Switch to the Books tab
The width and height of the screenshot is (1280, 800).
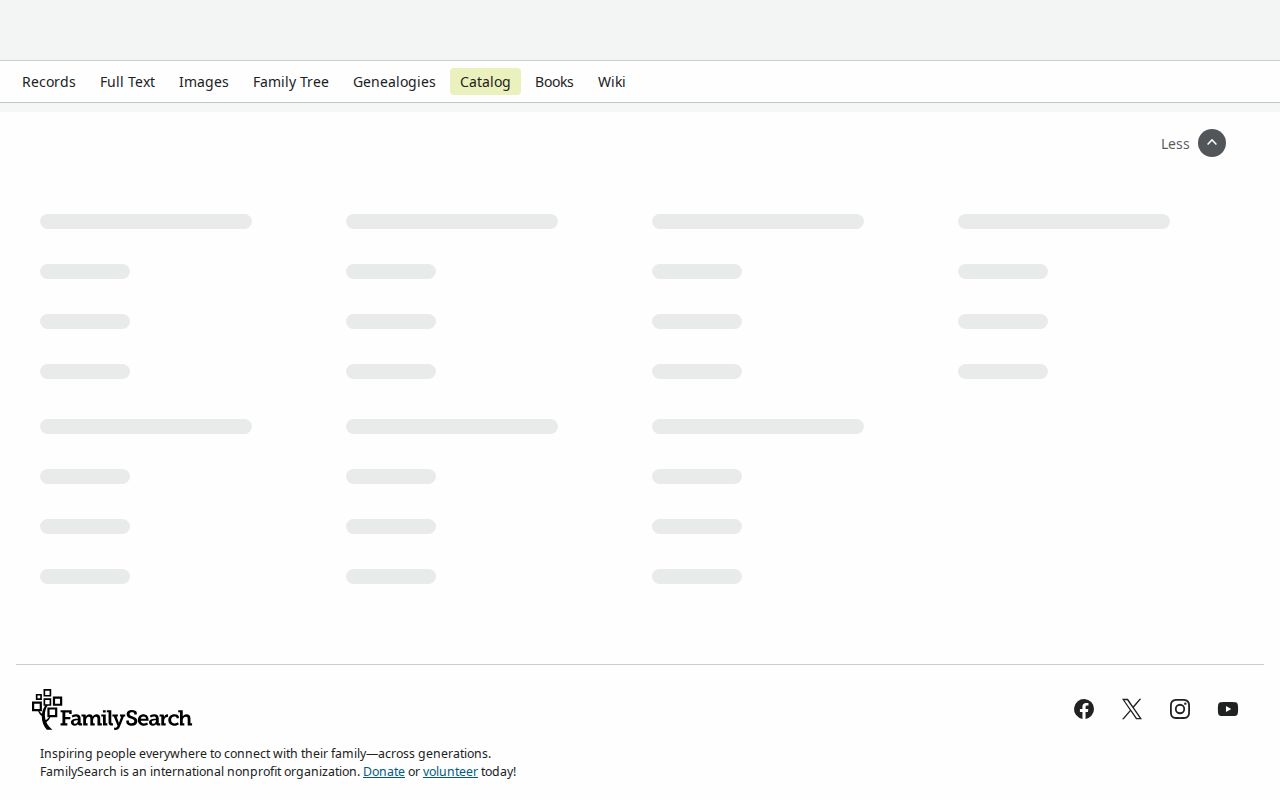(x=554, y=82)
